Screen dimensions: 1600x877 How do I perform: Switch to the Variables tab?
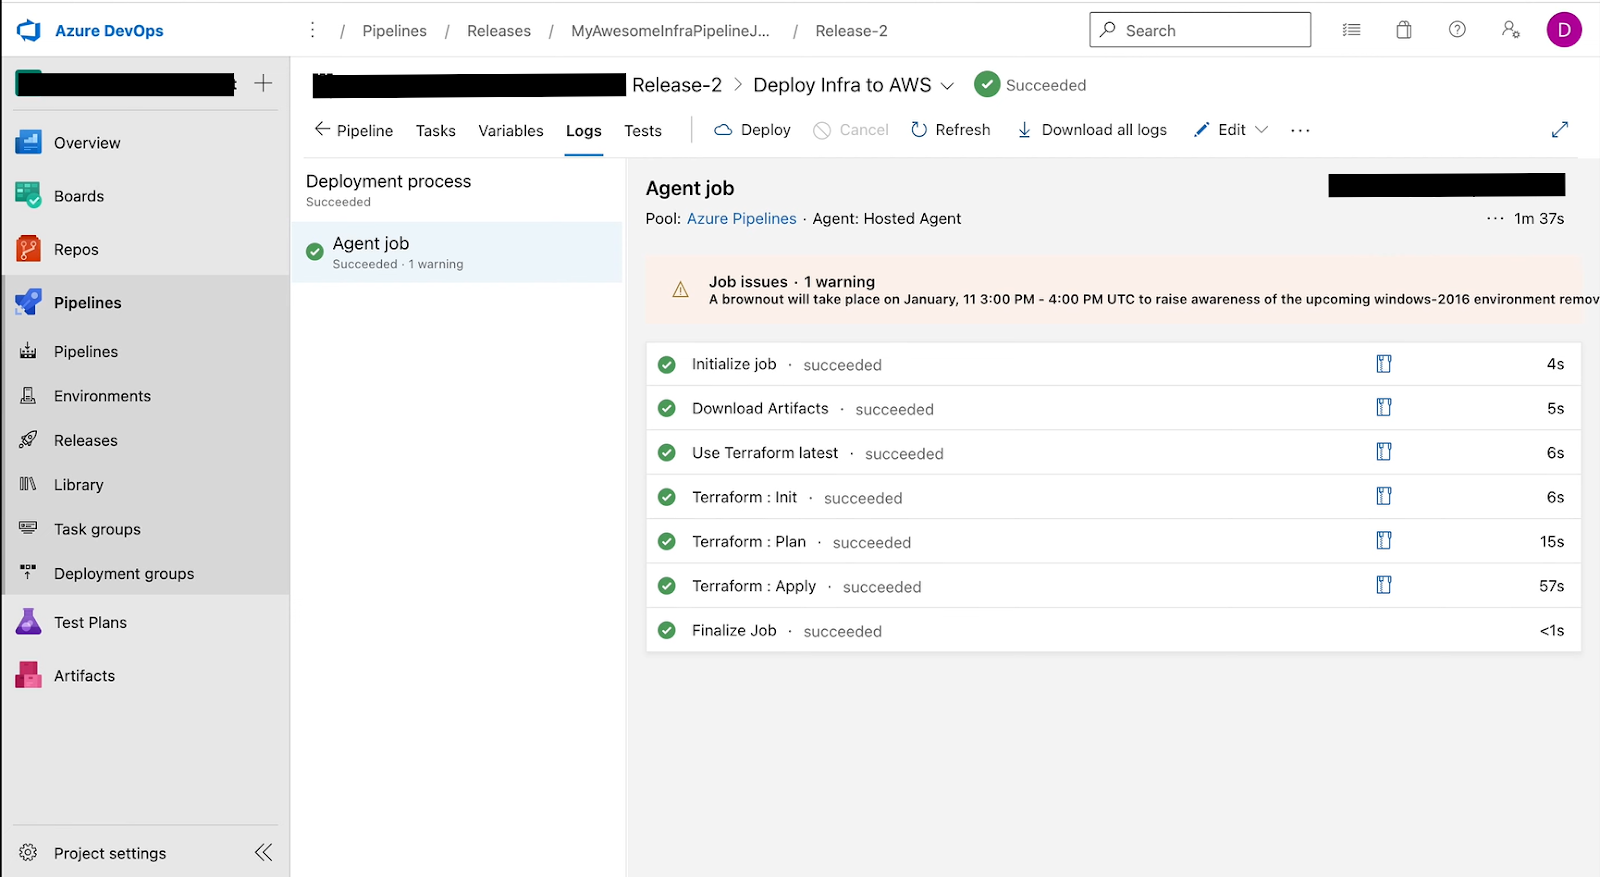point(511,131)
